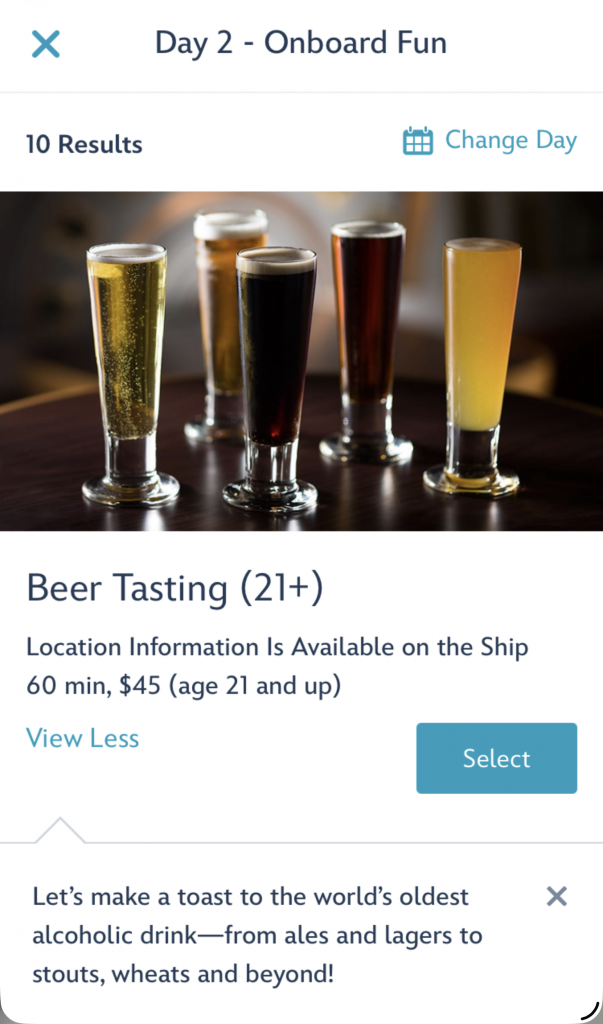Click the description panel pointer triangle
Image resolution: width=603 pixels, height=1024 pixels.
[59, 831]
